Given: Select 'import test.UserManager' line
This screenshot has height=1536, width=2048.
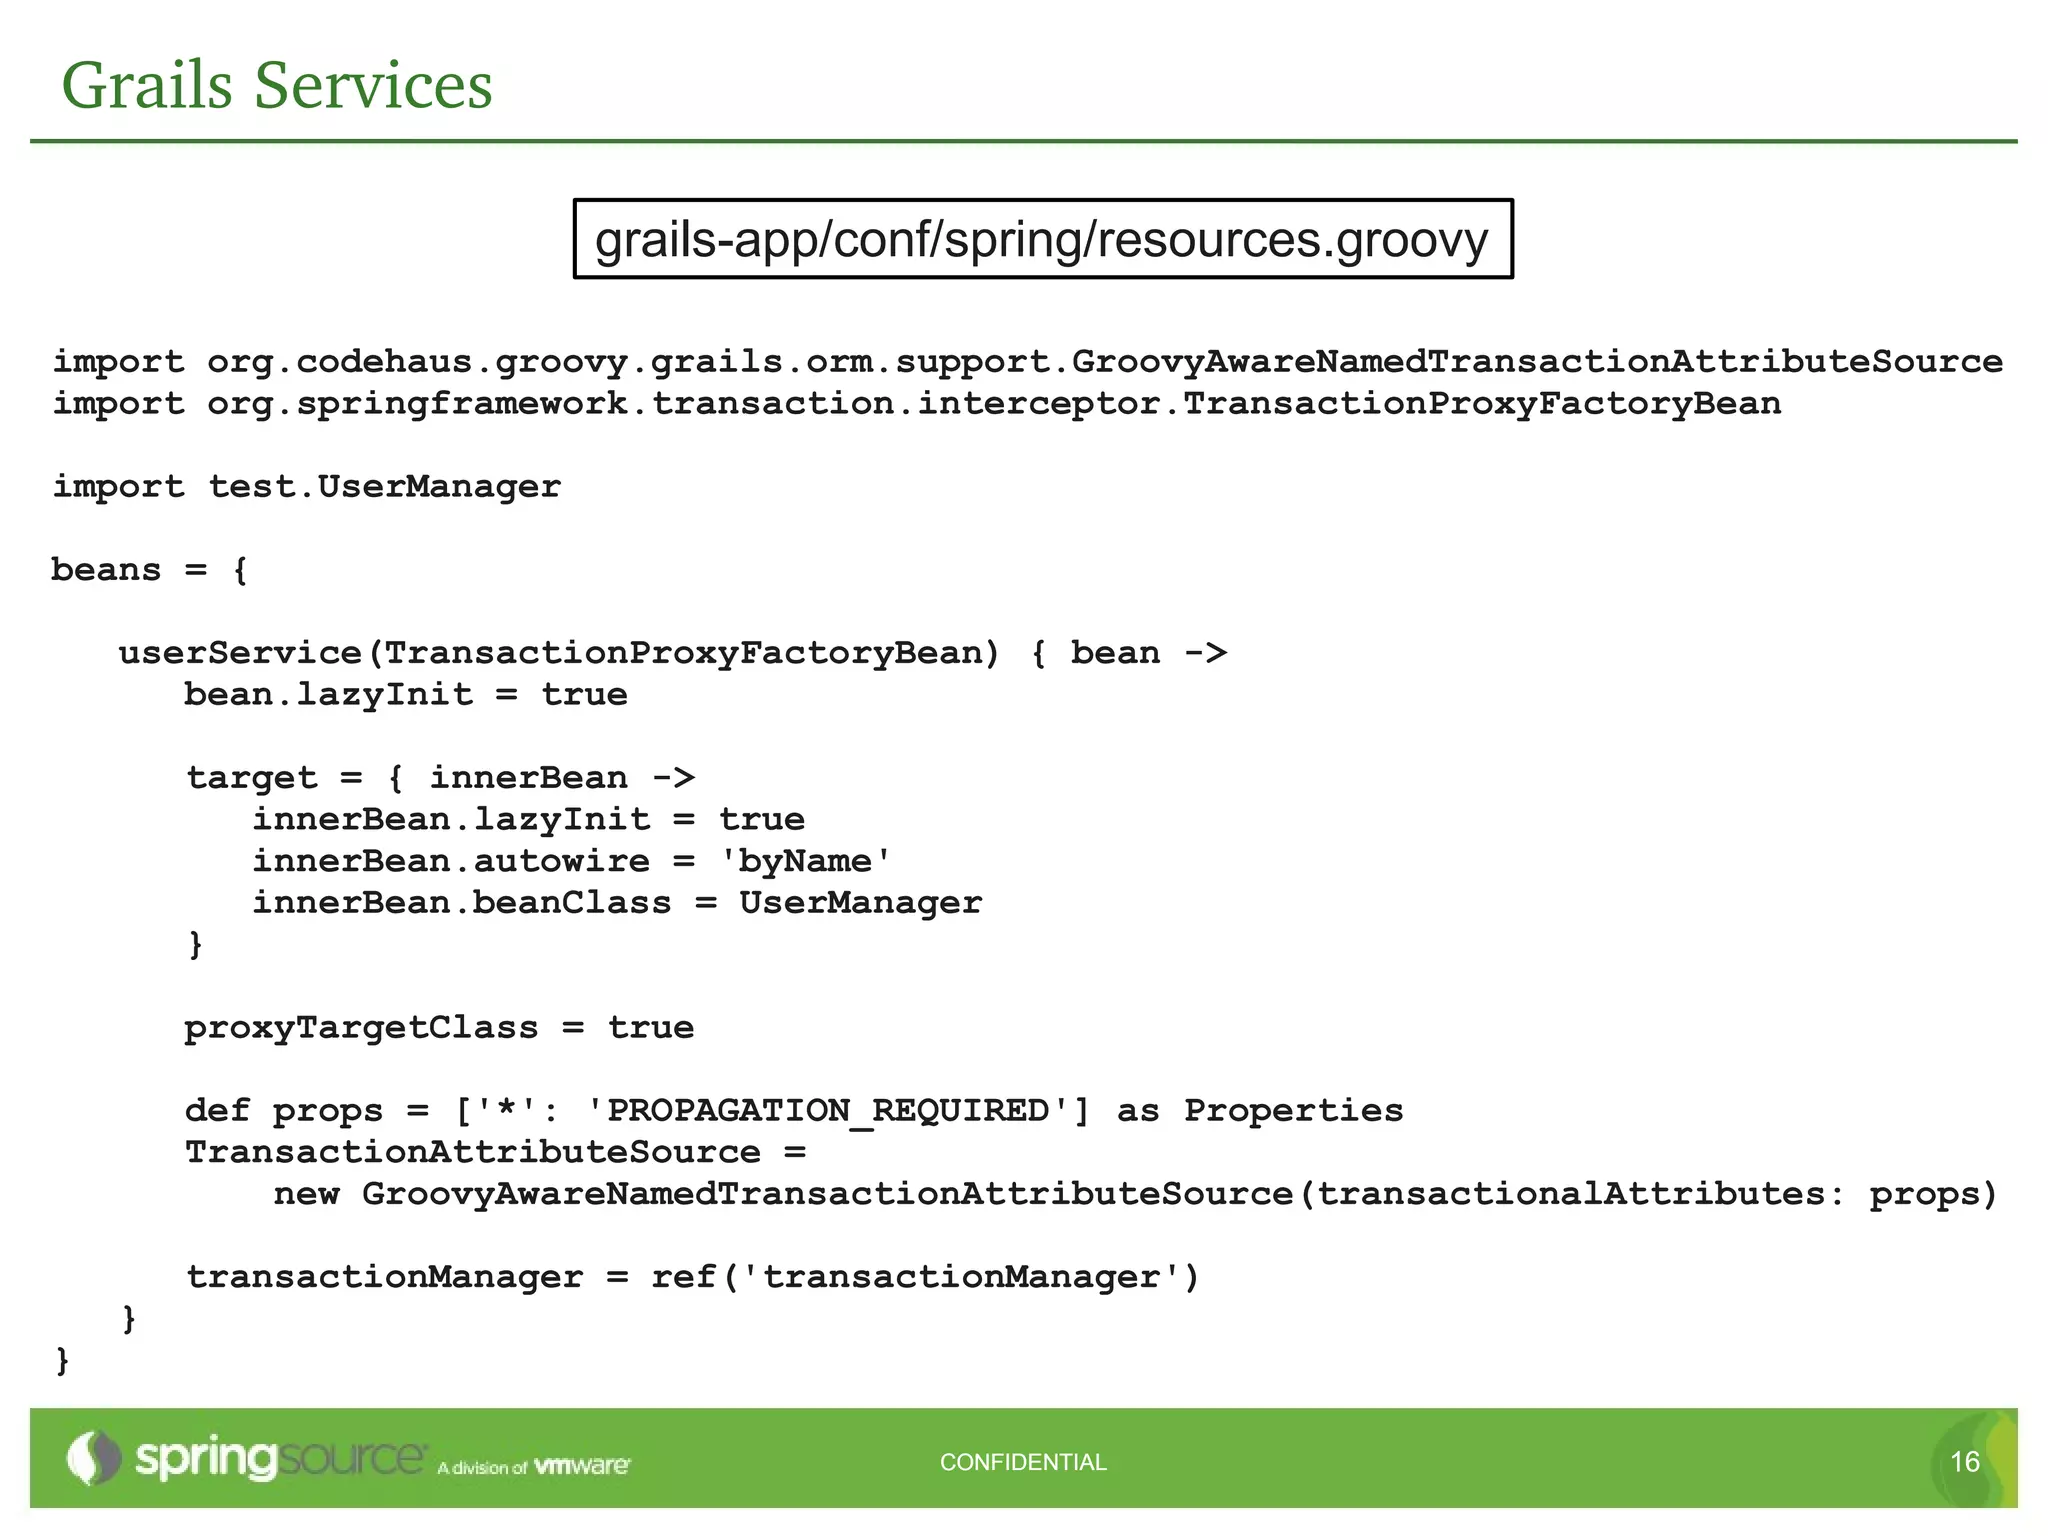Looking at the screenshot, I should 307,486.
